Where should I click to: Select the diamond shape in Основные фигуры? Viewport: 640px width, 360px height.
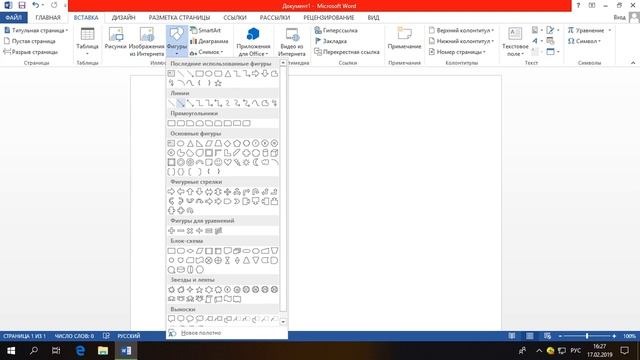[x=227, y=143]
